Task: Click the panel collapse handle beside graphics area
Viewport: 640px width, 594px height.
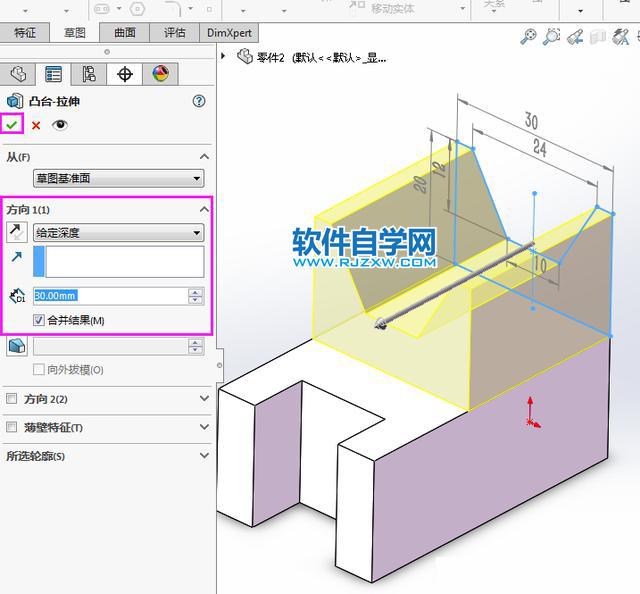Action: point(219,365)
